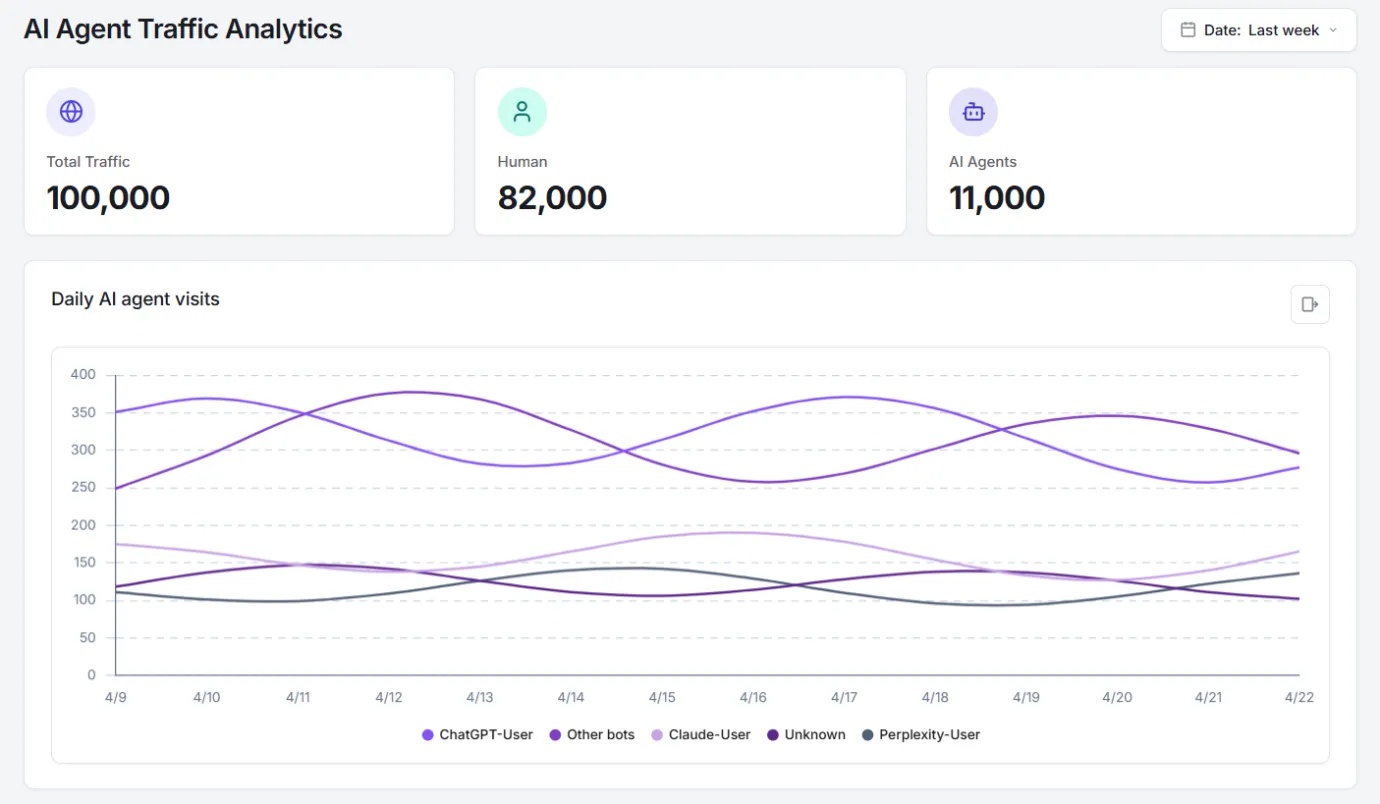Click the 82,000 human traffic value
The image size is (1380, 804).
coord(552,198)
